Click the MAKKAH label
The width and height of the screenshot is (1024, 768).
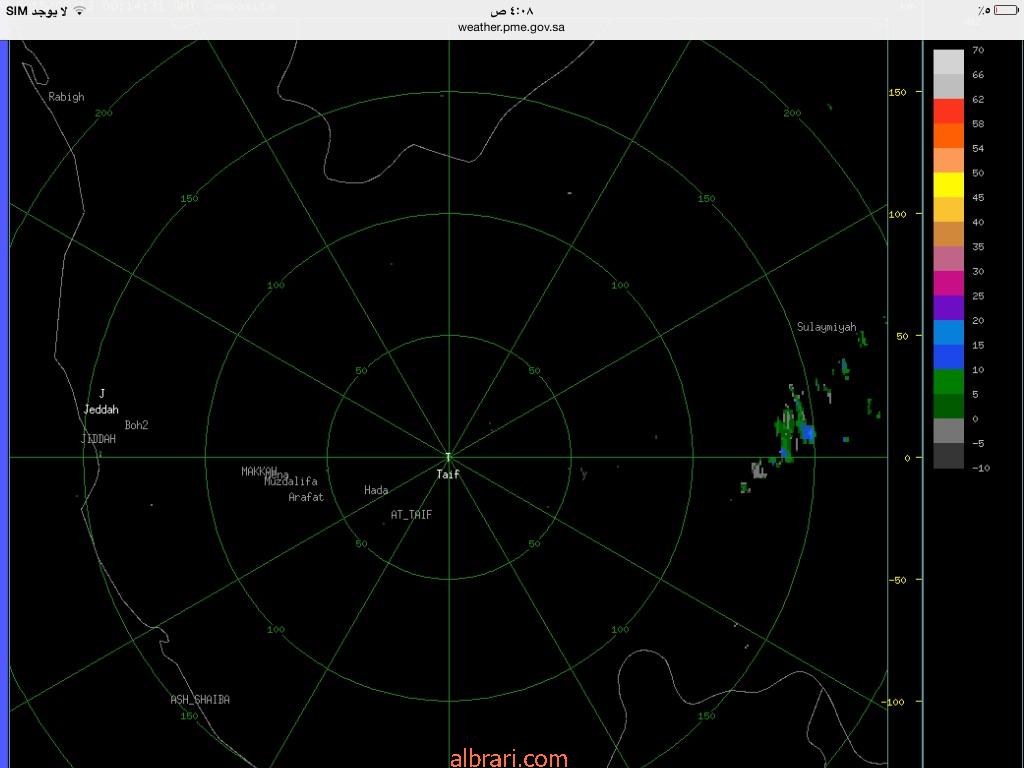tap(259, 471)
